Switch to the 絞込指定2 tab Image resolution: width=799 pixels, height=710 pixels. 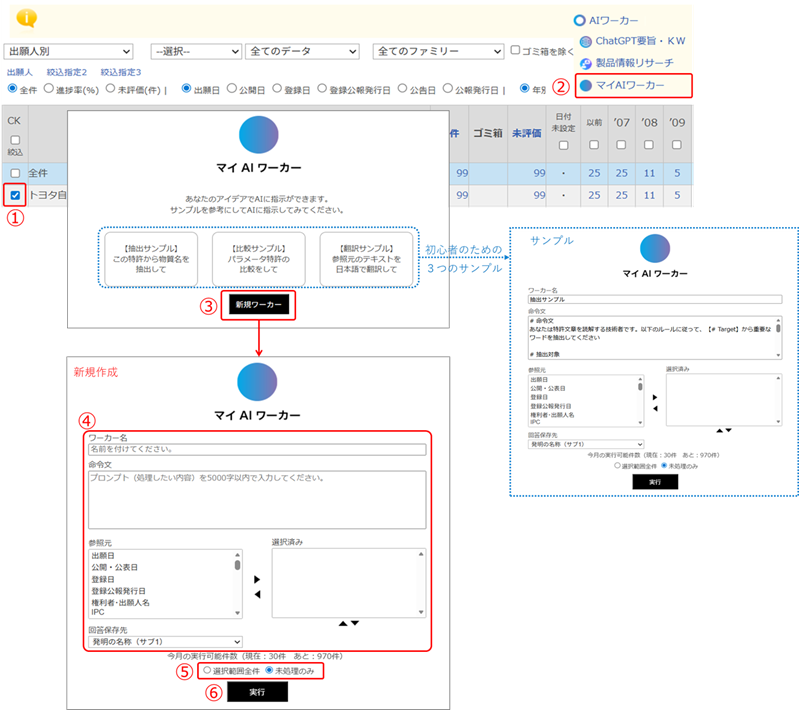pos(67,73)
